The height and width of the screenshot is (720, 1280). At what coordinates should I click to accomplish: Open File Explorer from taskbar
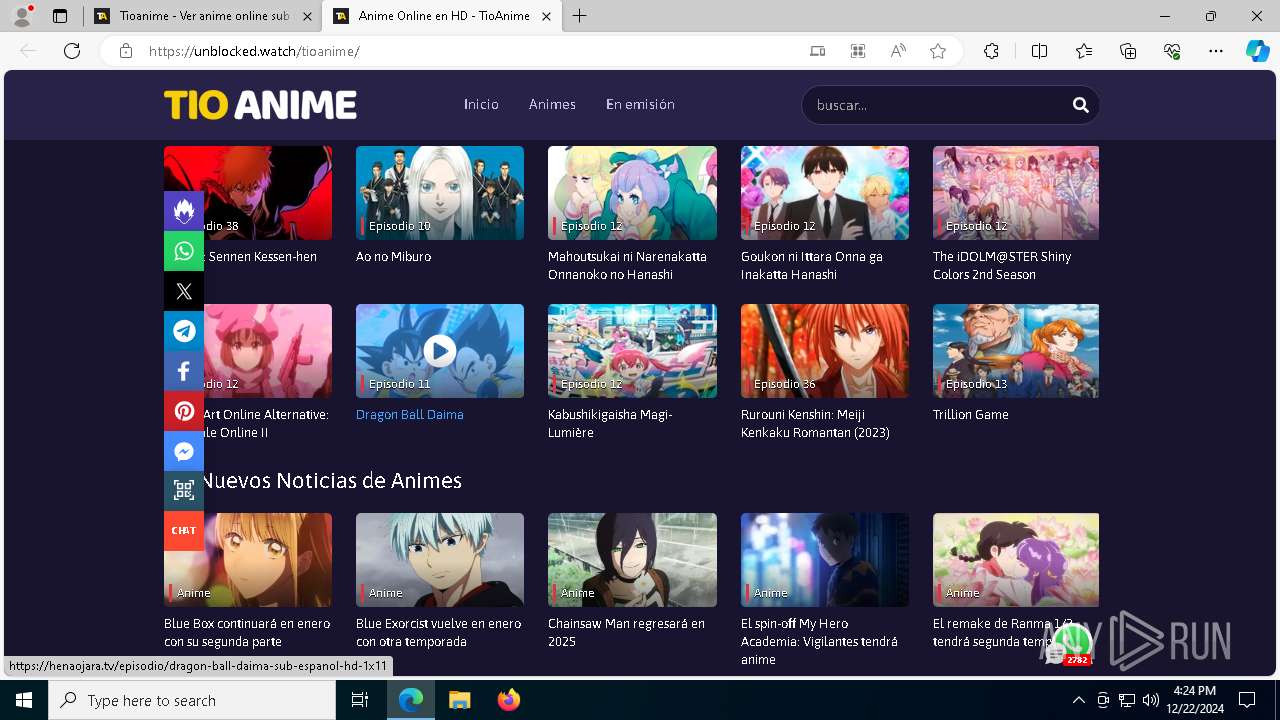pyautogui.click(x=459, y=700)
